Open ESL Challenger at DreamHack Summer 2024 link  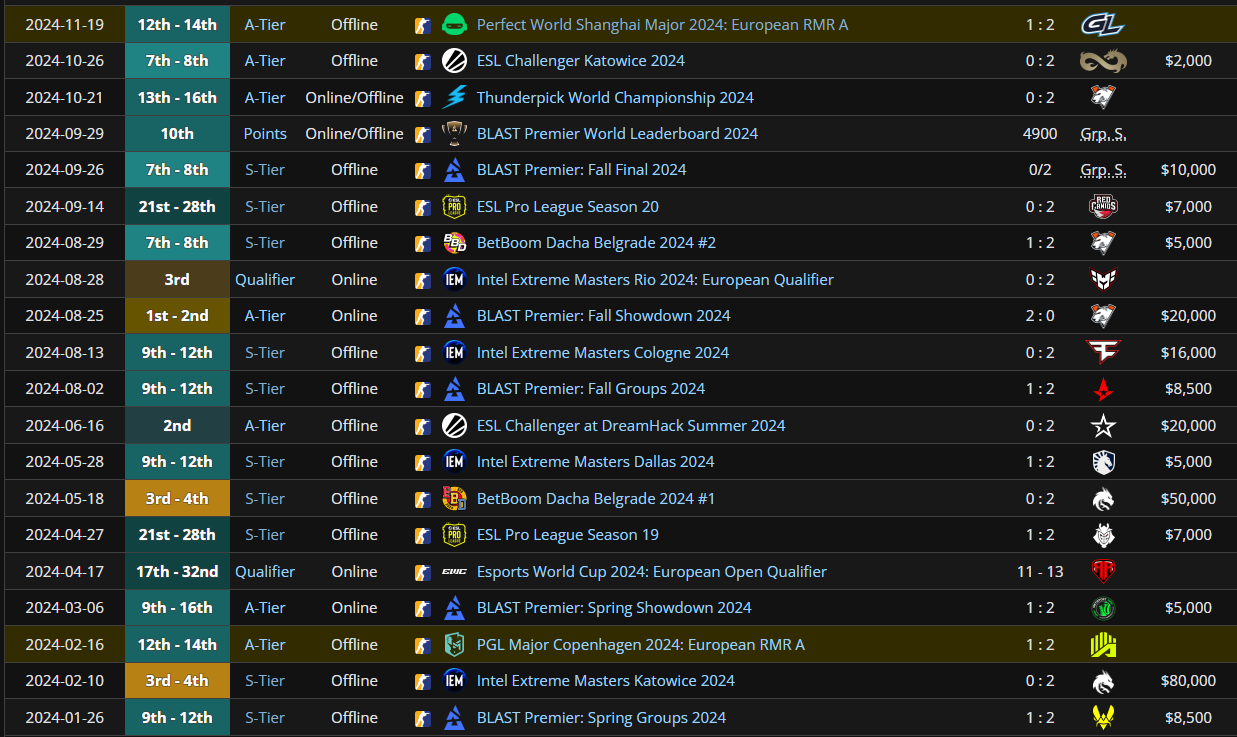coord(631,426)
